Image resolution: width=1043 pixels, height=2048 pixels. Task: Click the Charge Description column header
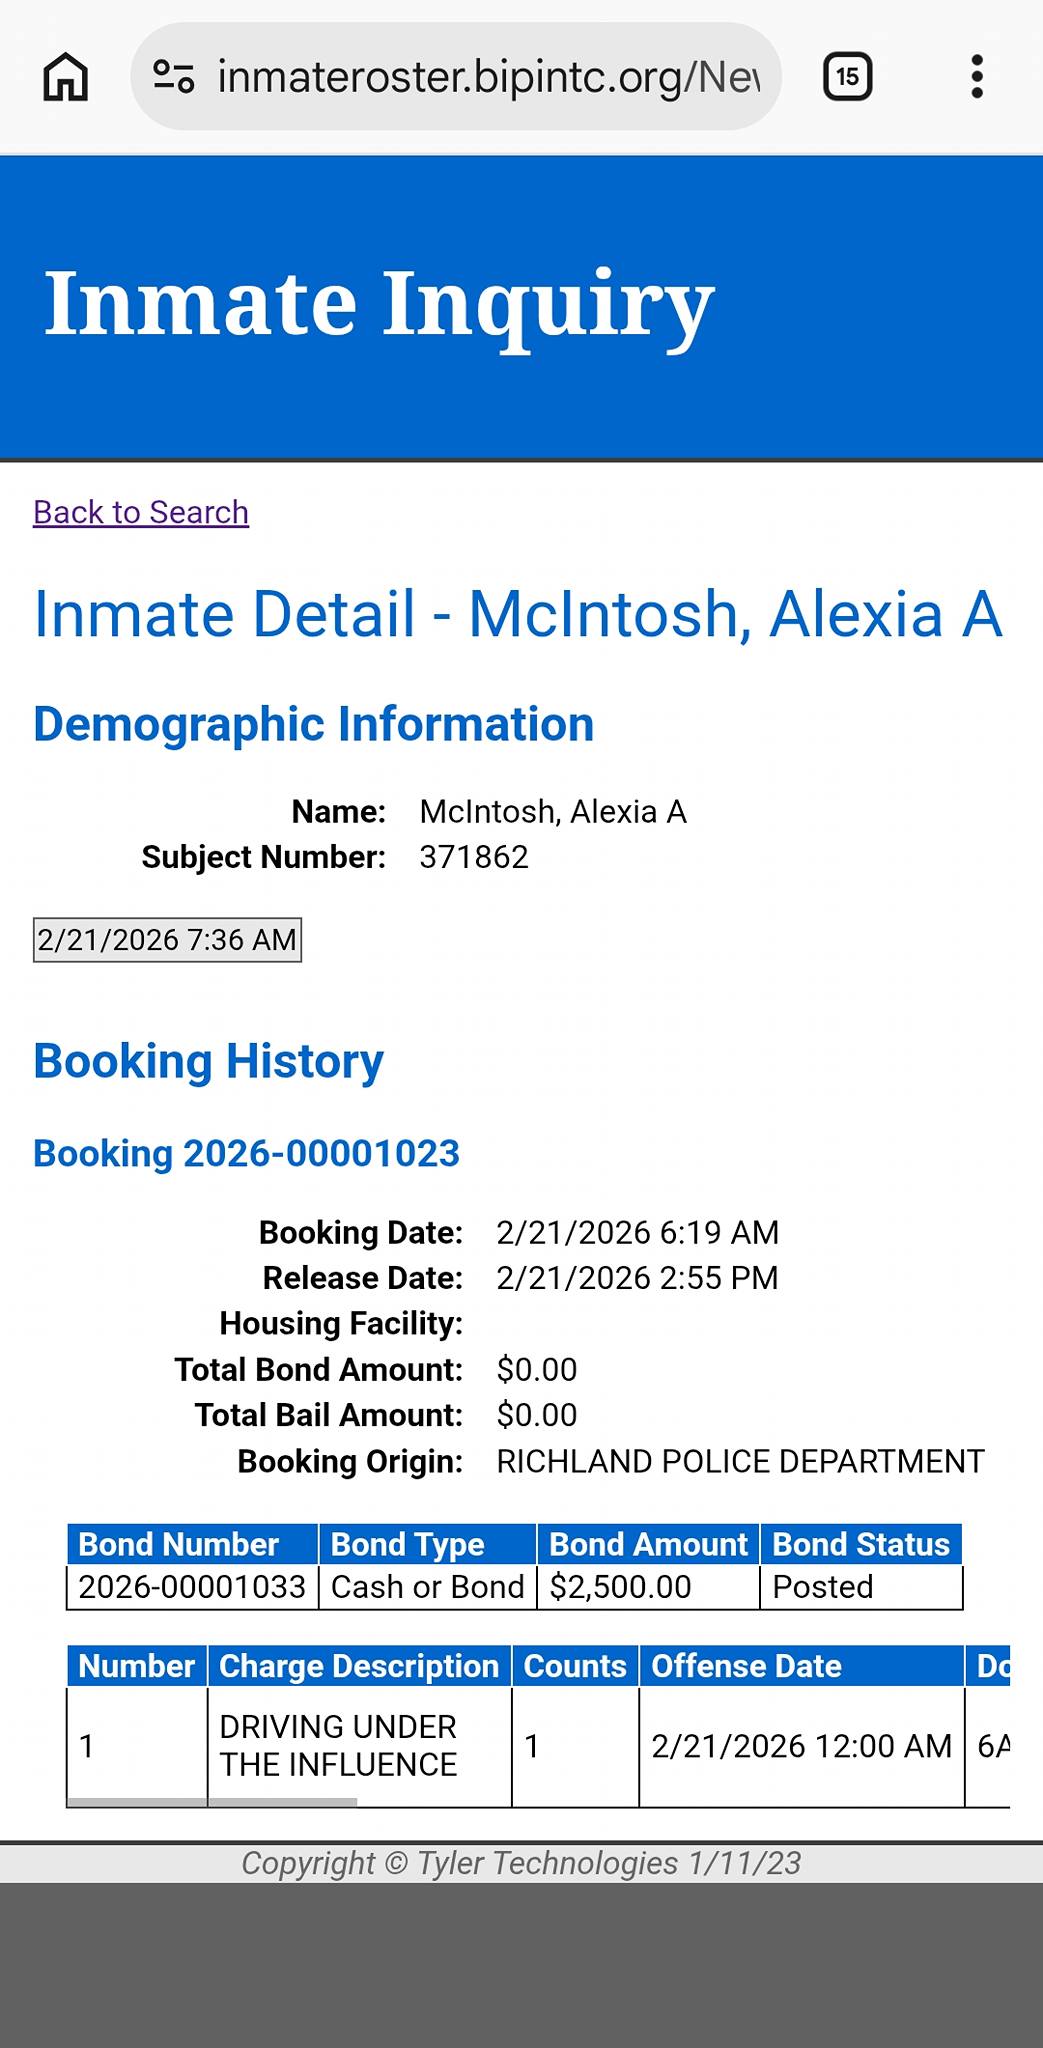(359, 1666)
